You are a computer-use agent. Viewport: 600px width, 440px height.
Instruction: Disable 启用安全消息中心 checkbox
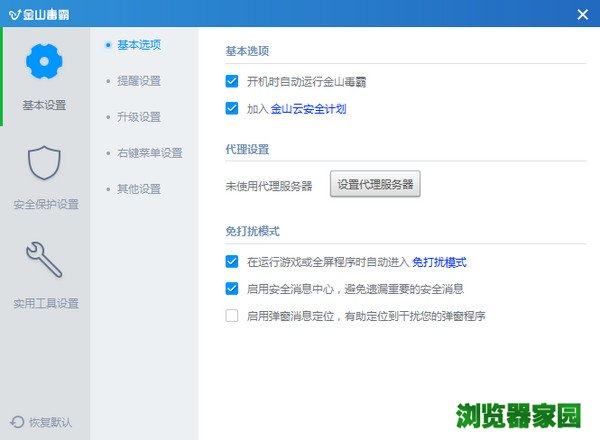point(232,288)
